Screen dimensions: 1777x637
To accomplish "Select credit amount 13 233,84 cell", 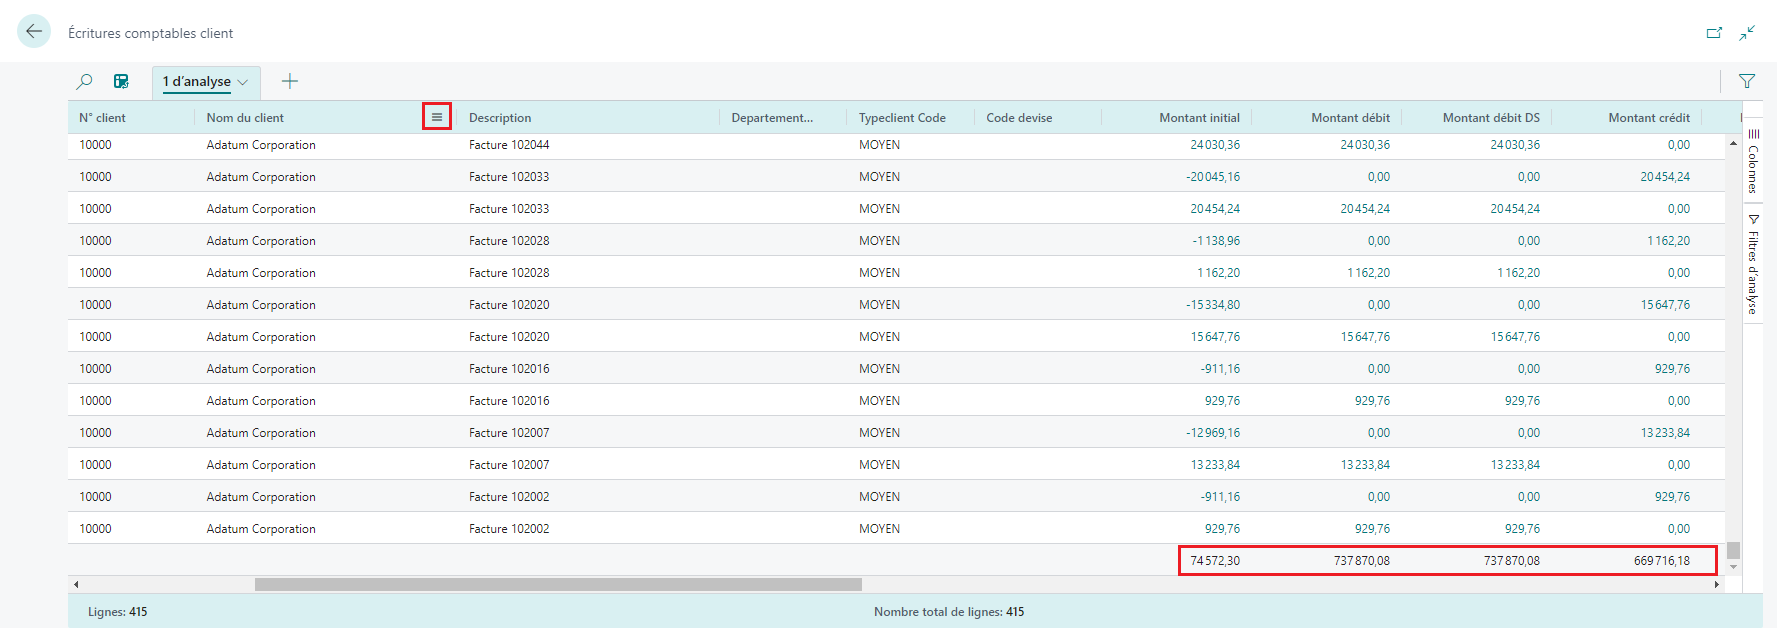I will click(x=1664, y=433).
